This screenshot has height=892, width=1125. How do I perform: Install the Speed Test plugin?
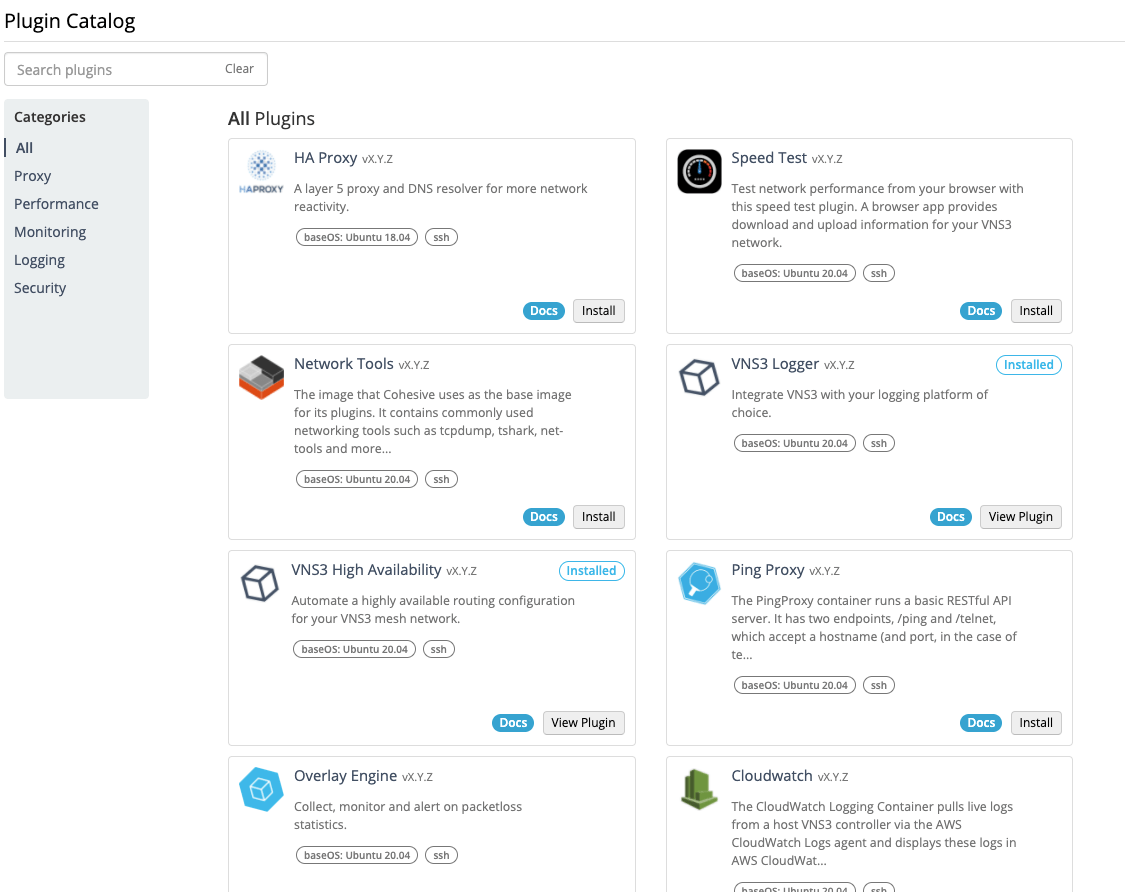point(1036,311)
